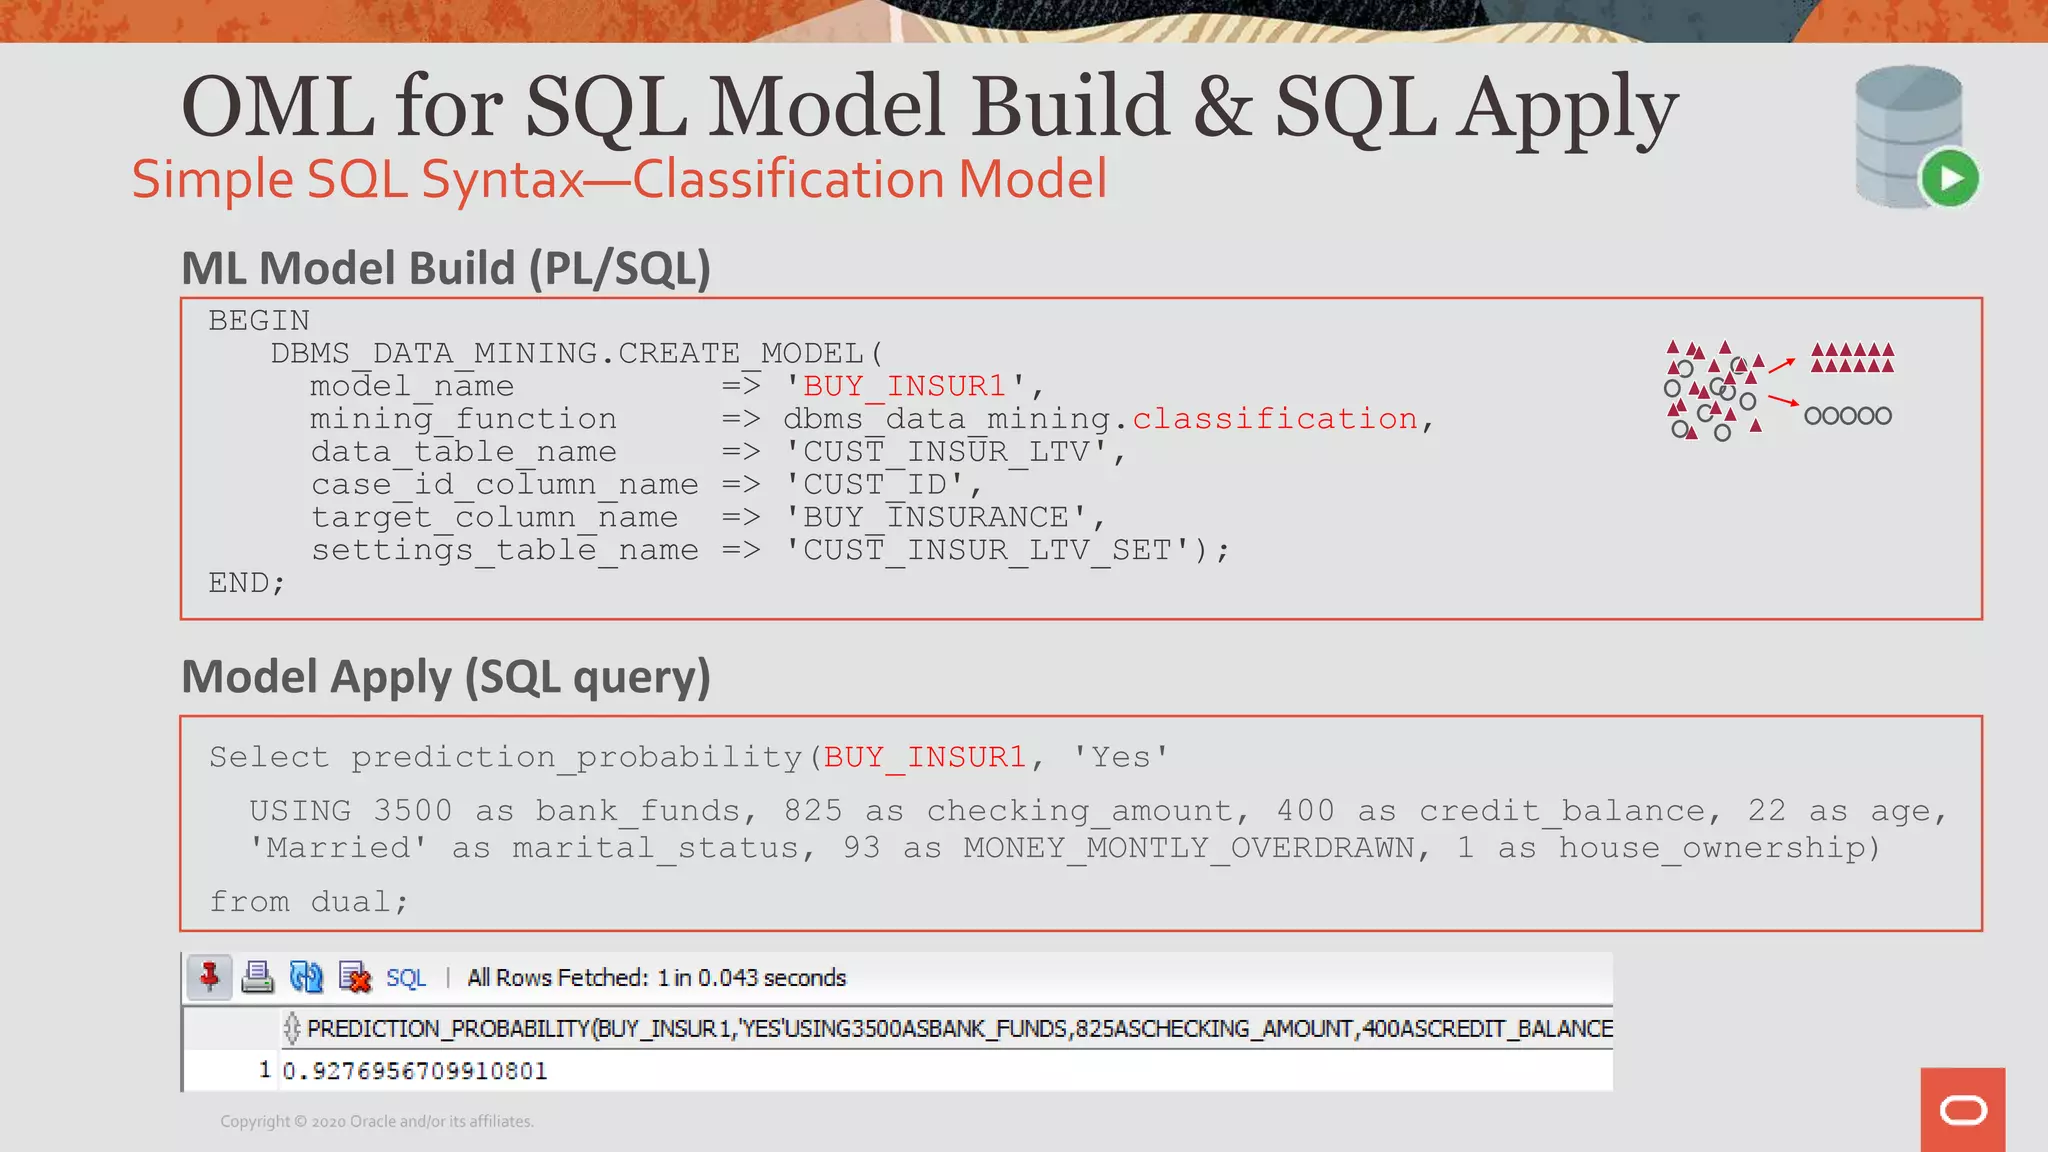Click the printer icon in results toolbar
The image size is (2048, 1152).
[257, 976]
